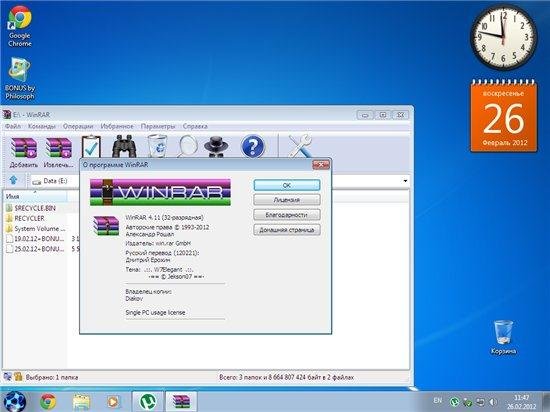Viewport: 550px width, 412px height.
Task: Go up one folder with the arrow
Action: pos(13,180)
